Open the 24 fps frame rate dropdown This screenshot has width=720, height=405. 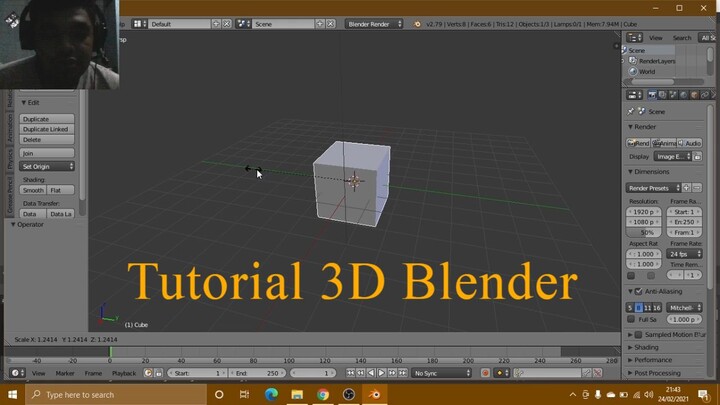point(684,254)
